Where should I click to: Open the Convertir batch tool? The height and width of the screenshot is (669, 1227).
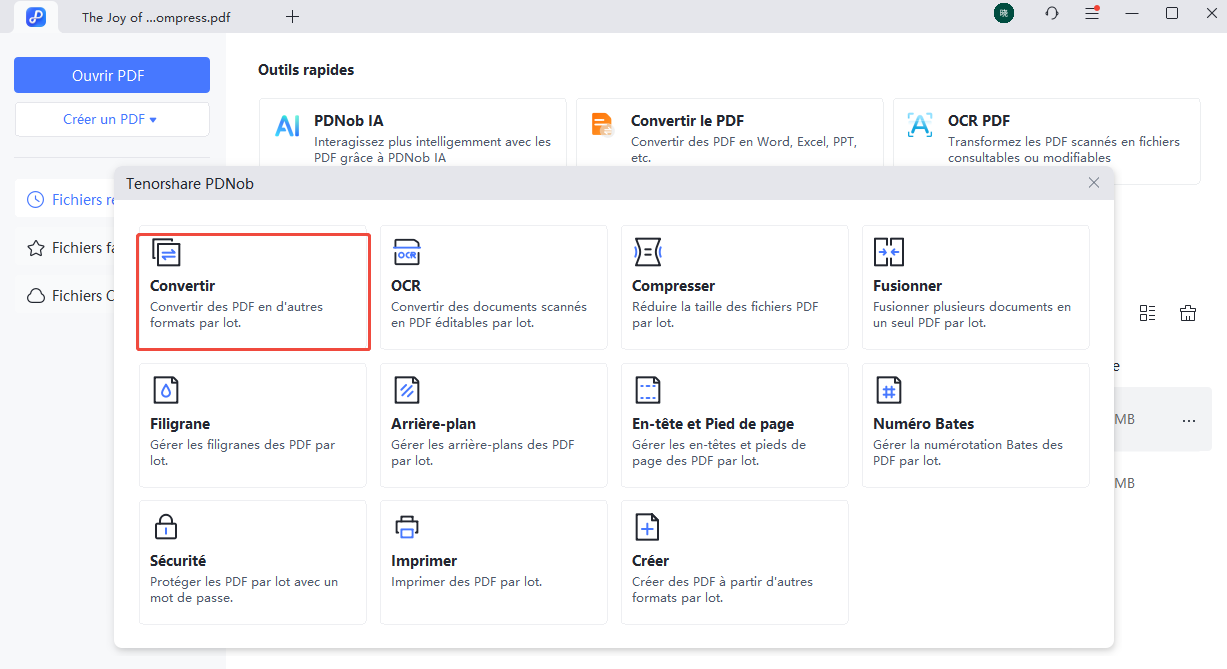click(x=253, y=291)
